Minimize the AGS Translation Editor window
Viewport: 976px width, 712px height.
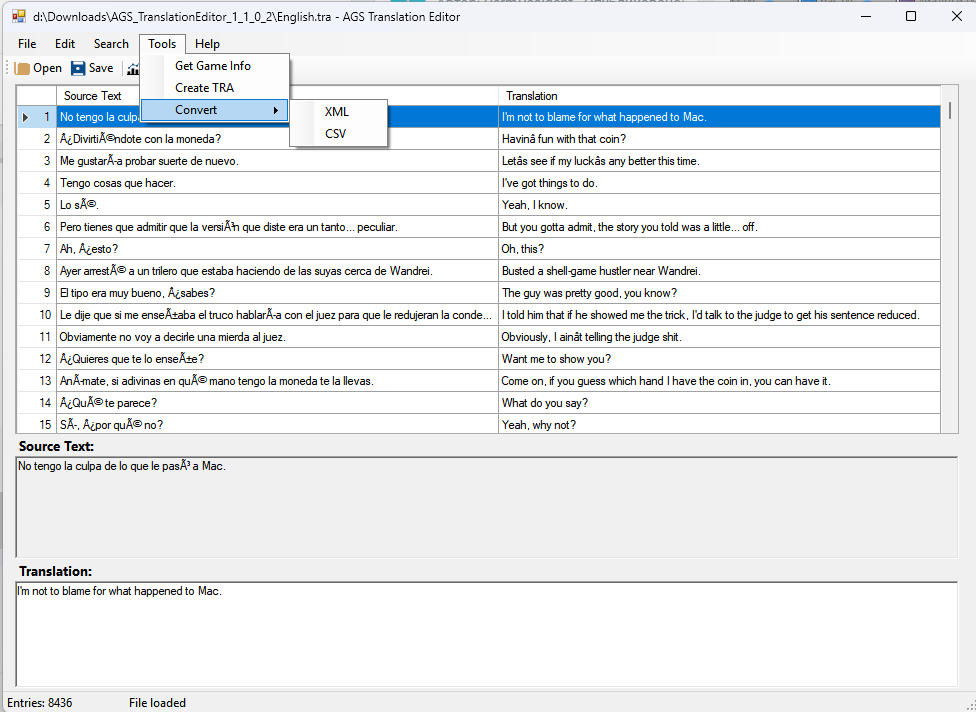866,16
